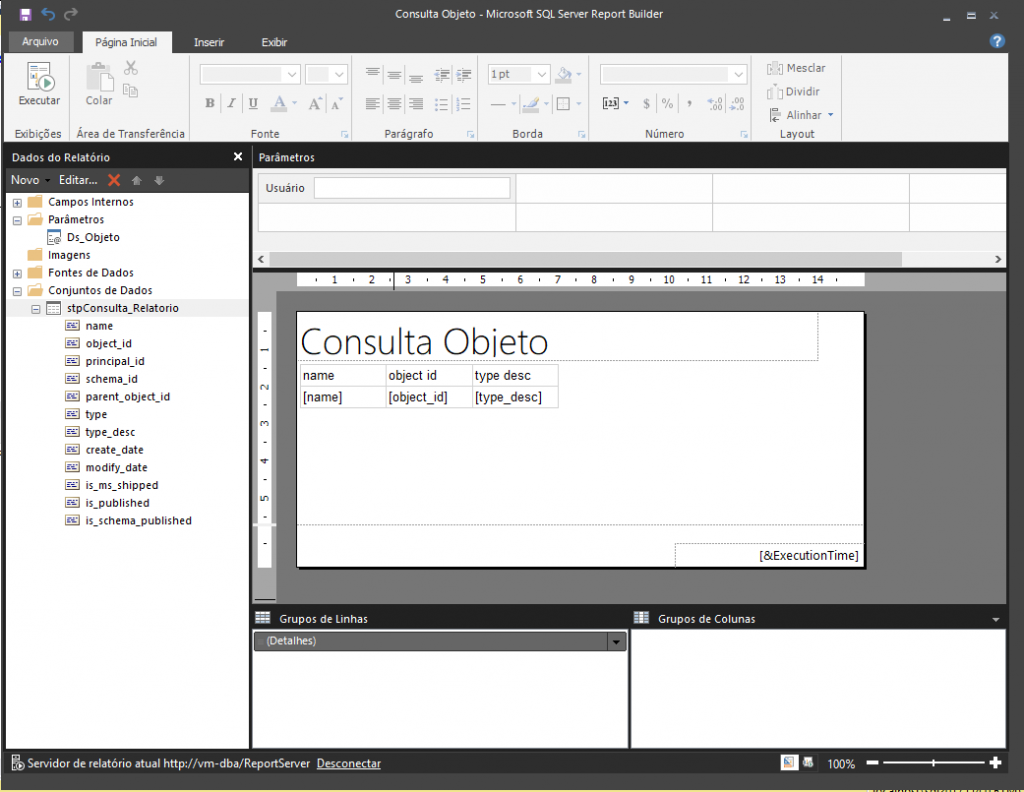Redo the last action
Viewport: 1024px width, 792px height.
click(x=71, y=14)
